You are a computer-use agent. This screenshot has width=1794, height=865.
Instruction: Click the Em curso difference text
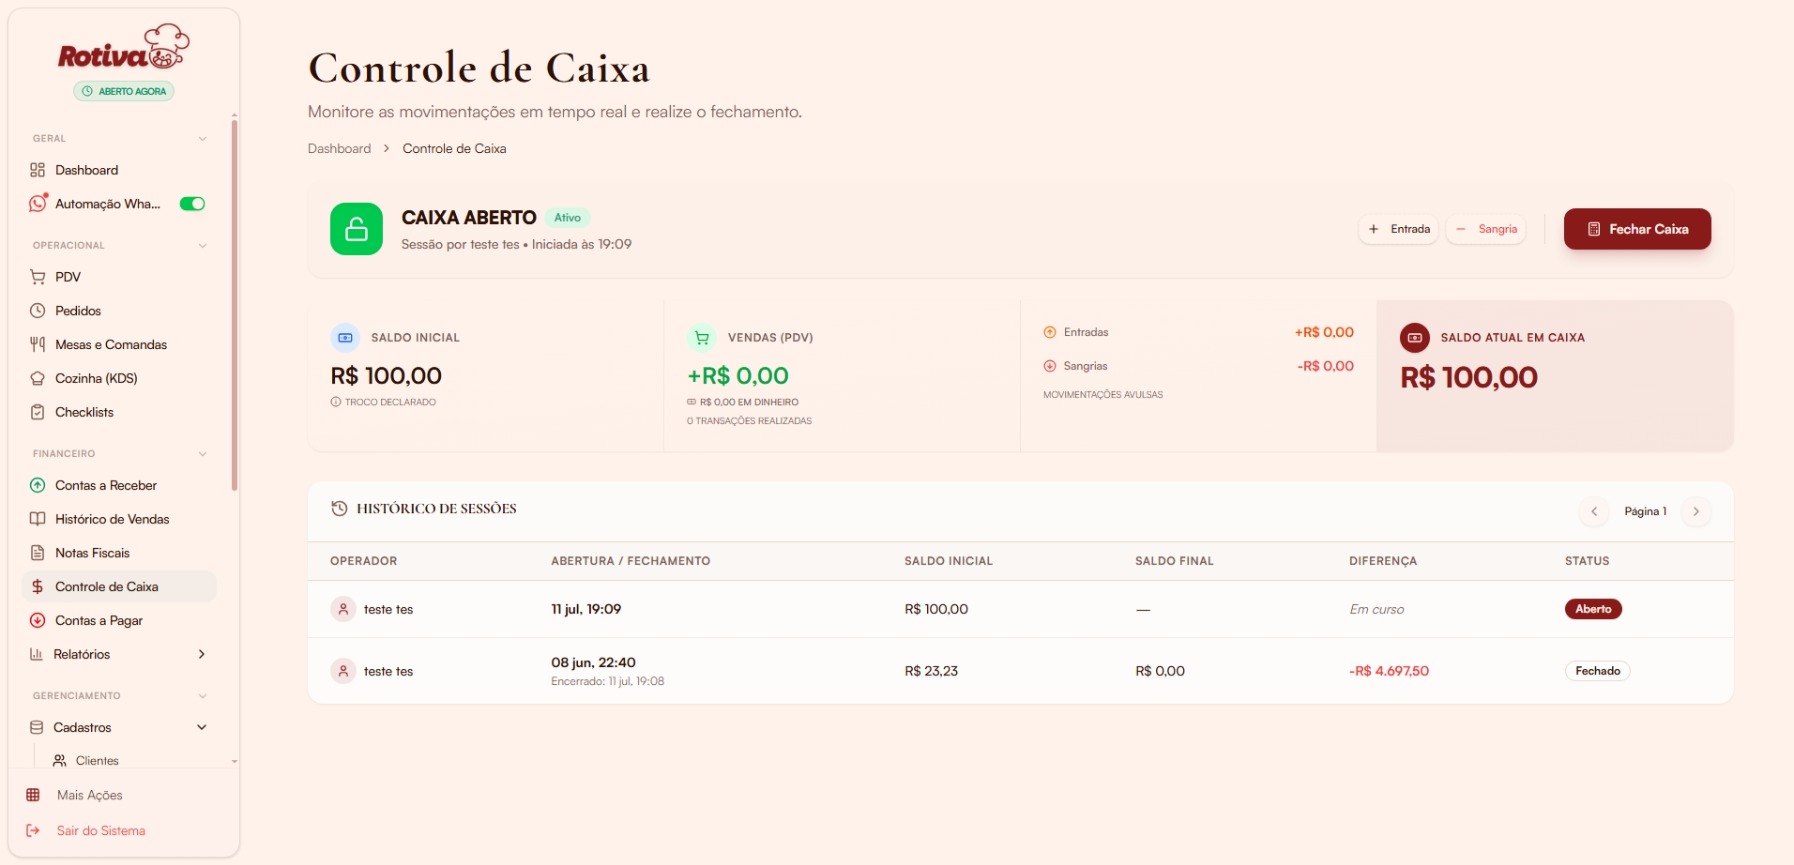coord(1377,610)
